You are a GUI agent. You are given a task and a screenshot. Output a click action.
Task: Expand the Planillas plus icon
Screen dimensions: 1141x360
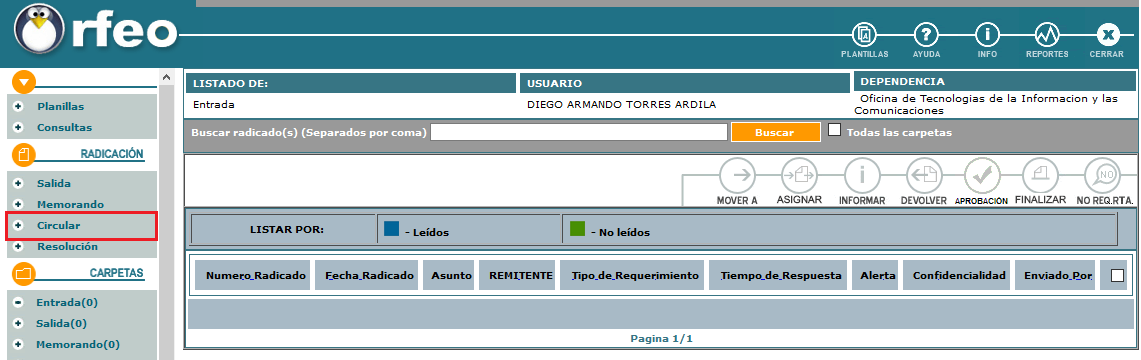click(x=18, y=106)
